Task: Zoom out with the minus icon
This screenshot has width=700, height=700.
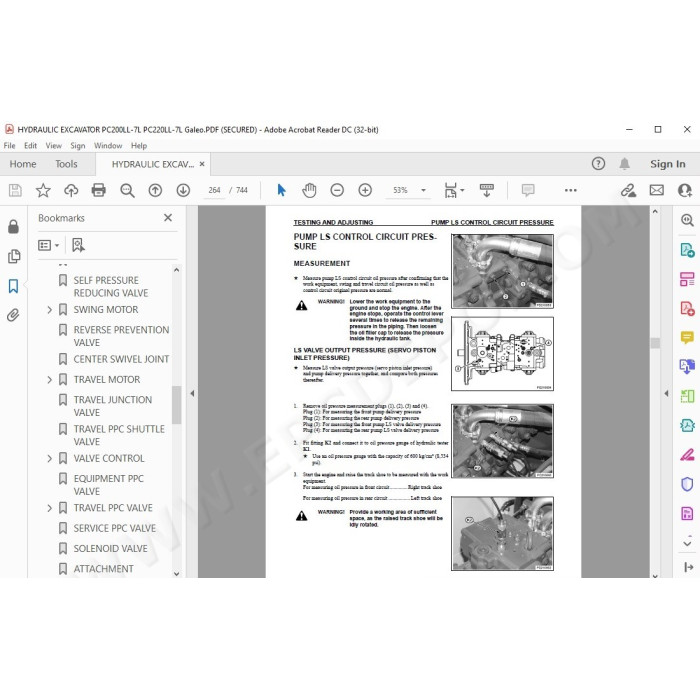Action: 337,191
